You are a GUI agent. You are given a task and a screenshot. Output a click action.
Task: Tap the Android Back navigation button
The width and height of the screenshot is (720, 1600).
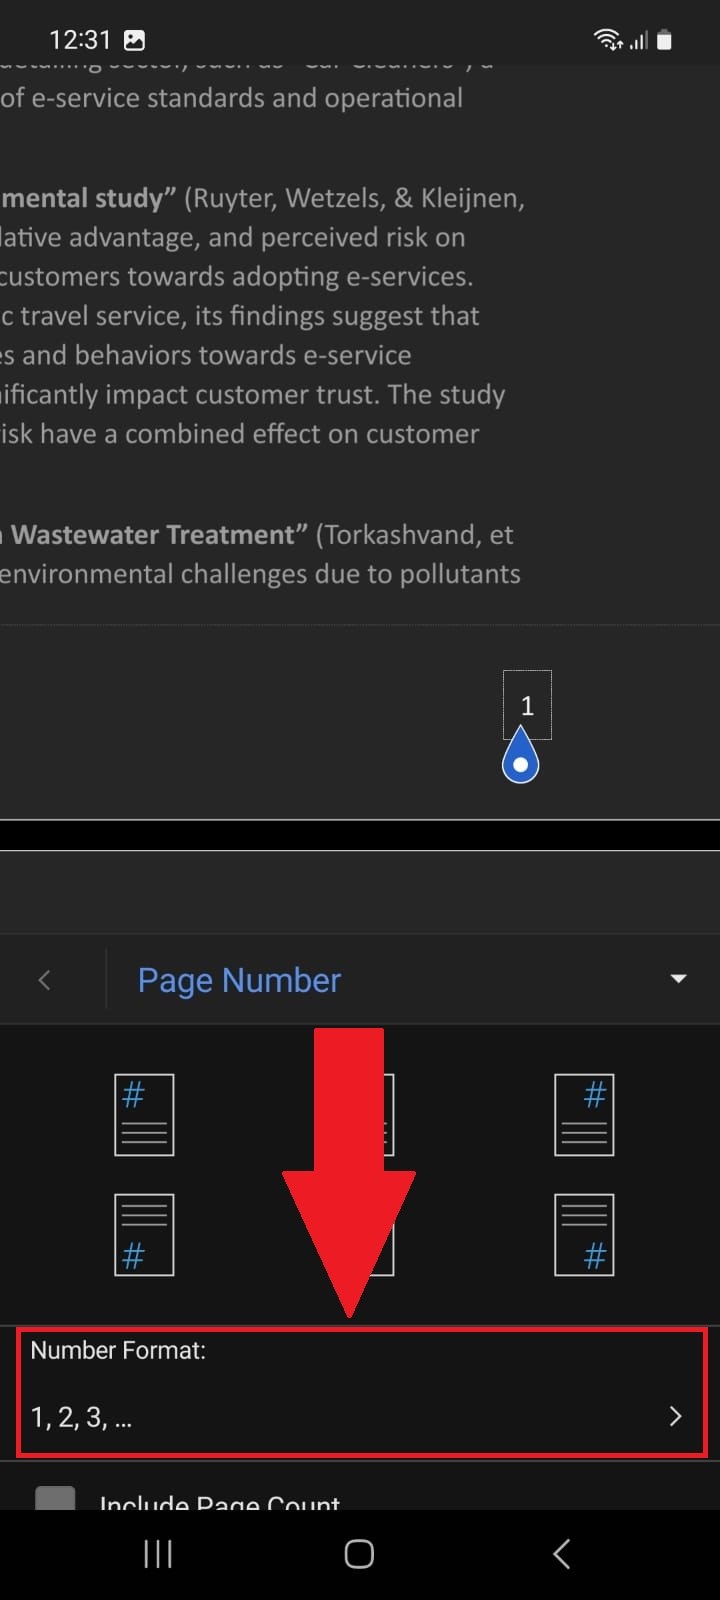point(561,1554)
